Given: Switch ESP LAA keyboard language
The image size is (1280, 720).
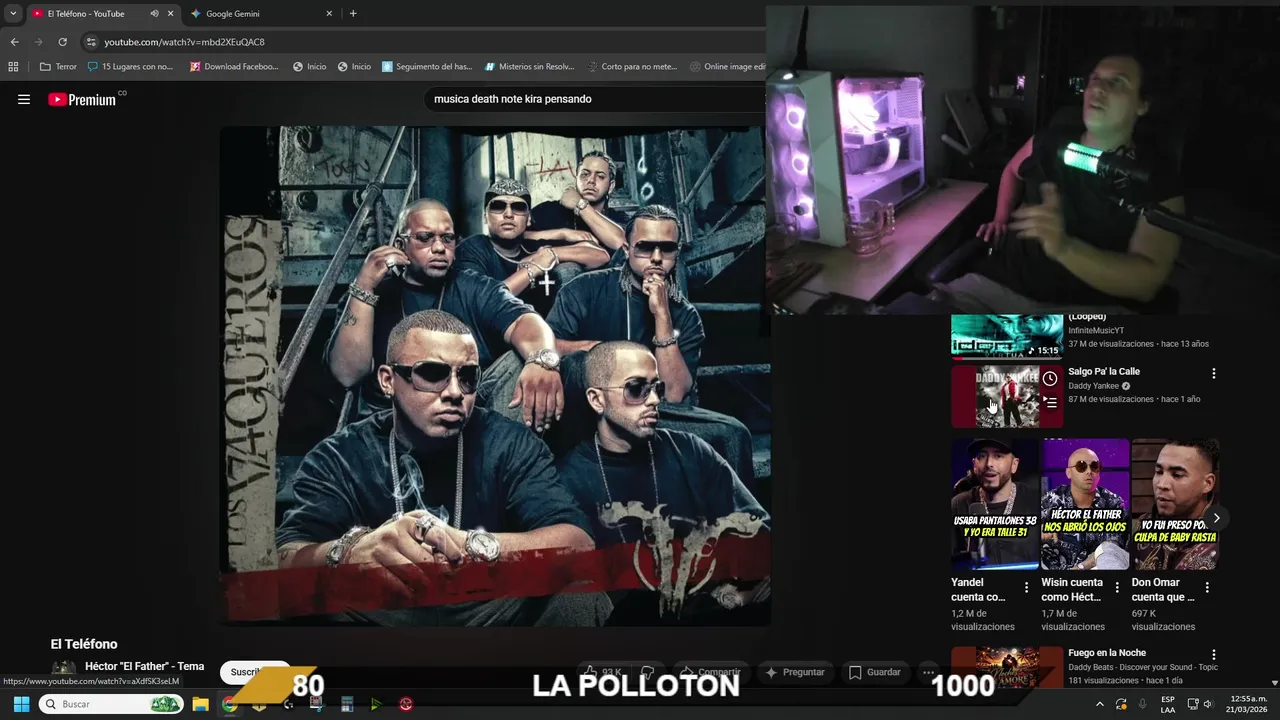Looking at the screenshot, I should [x=1168, y=704].
